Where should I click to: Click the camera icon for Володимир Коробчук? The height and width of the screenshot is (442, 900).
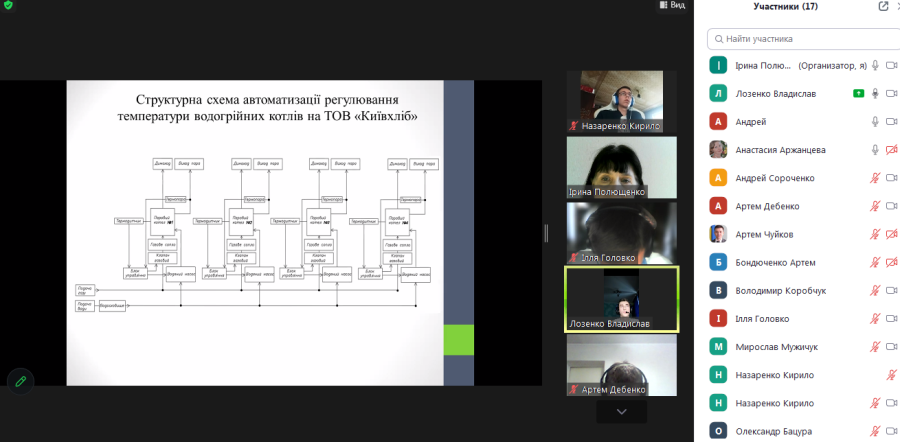pos(891,290)
